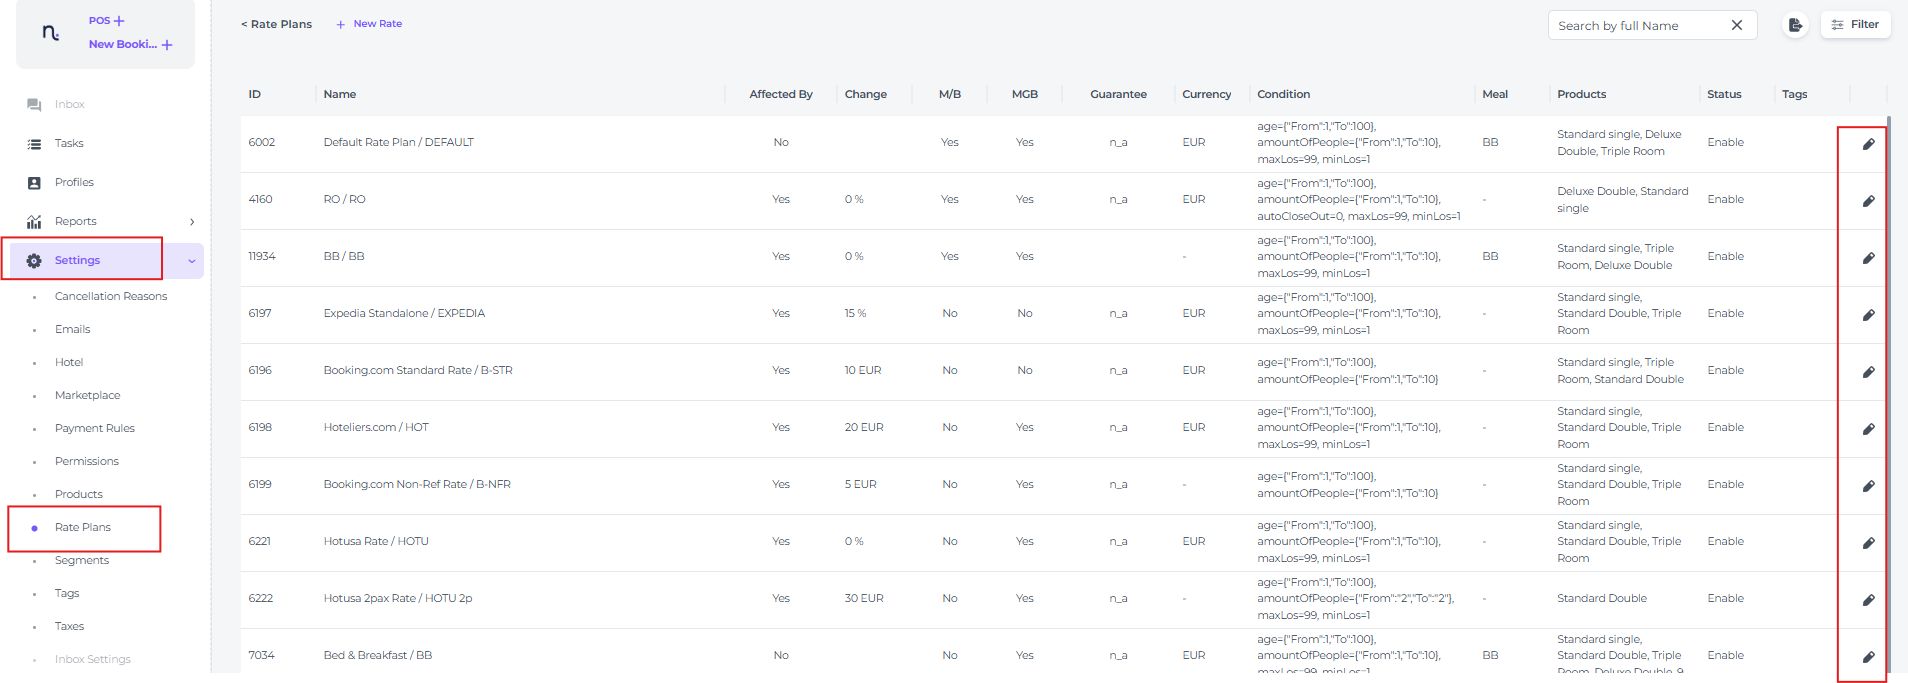This screenshot has width=1908, height=683.
Task: Sort by the Status column header
Action: click(x=1724, y=94)
